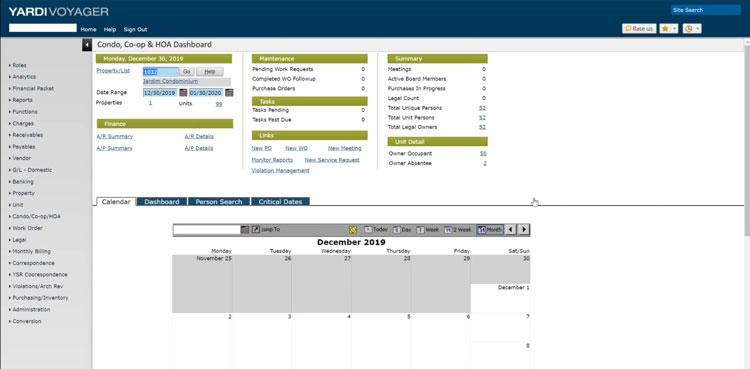The width and height of the screenshot is (750, 369).
Task: Click the New Service Request link
Action: (x=332, y=160)
